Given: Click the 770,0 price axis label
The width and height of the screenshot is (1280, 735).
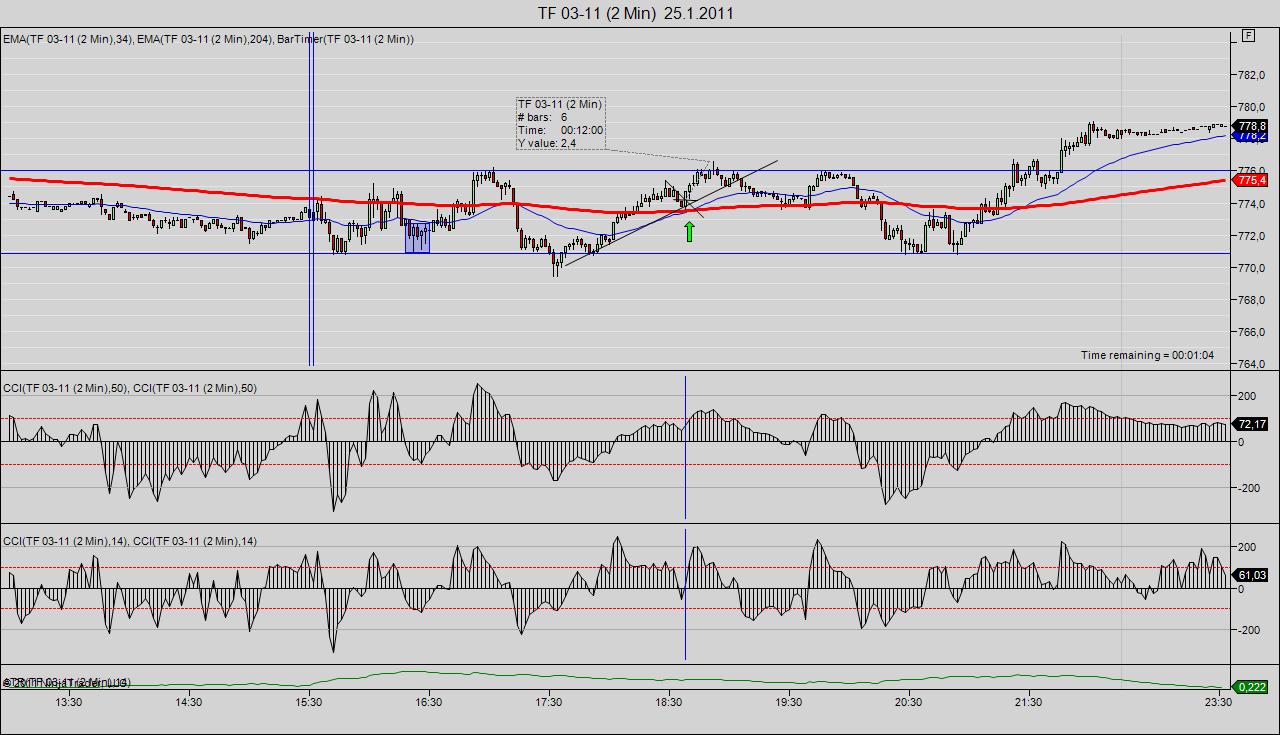Looking at the screenshot, I should point(1251,268).
